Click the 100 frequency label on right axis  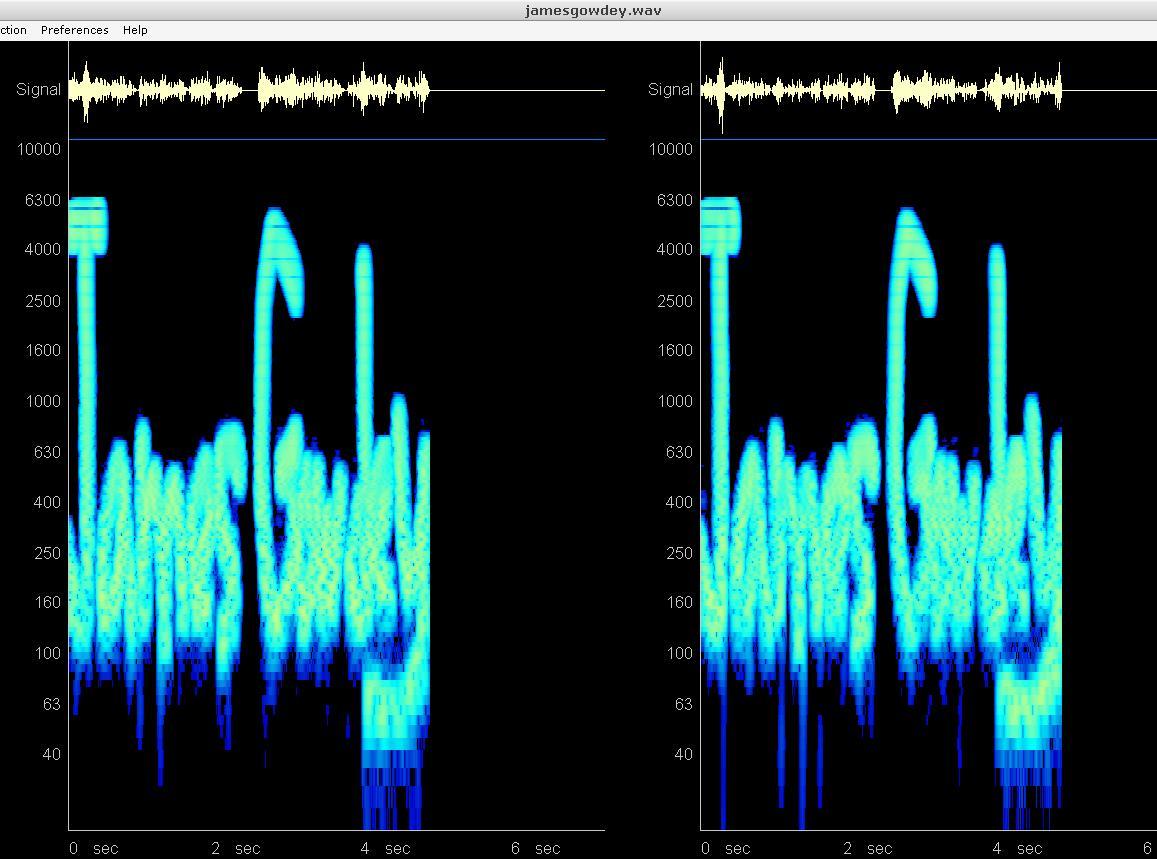pyautogui.click(x=679, y=653)
